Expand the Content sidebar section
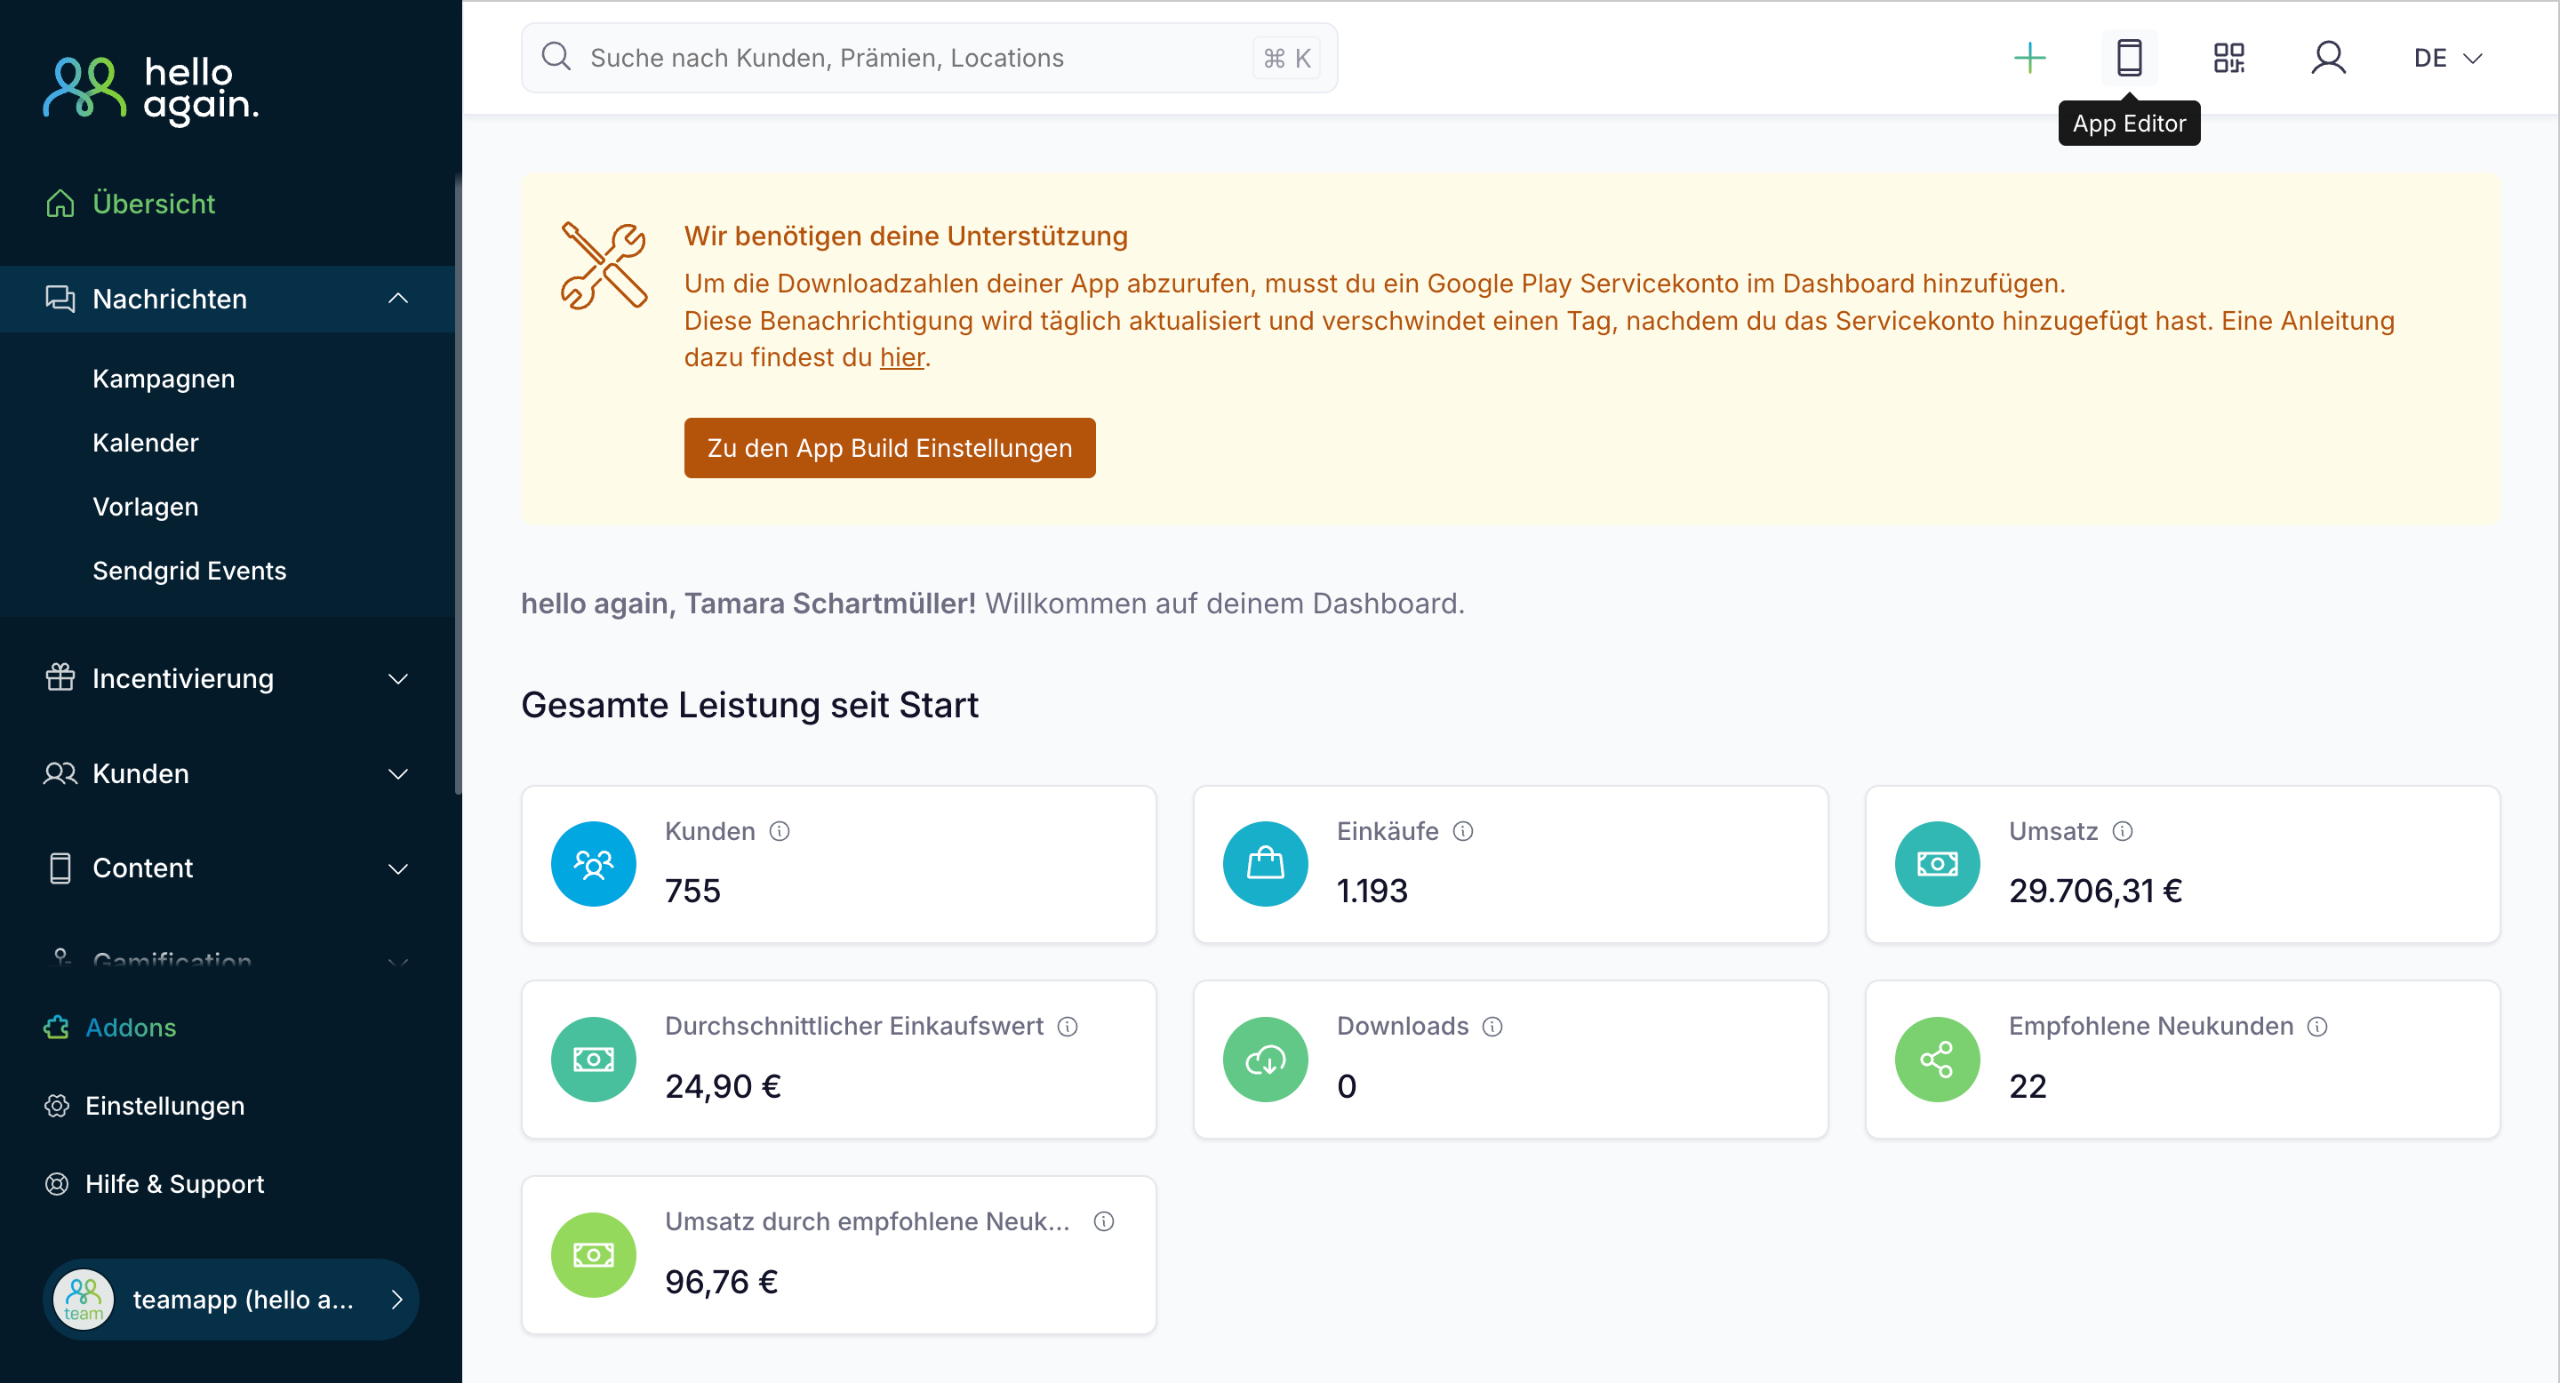This screenshot has height=1383, width=2560. [x=398, y=869]
